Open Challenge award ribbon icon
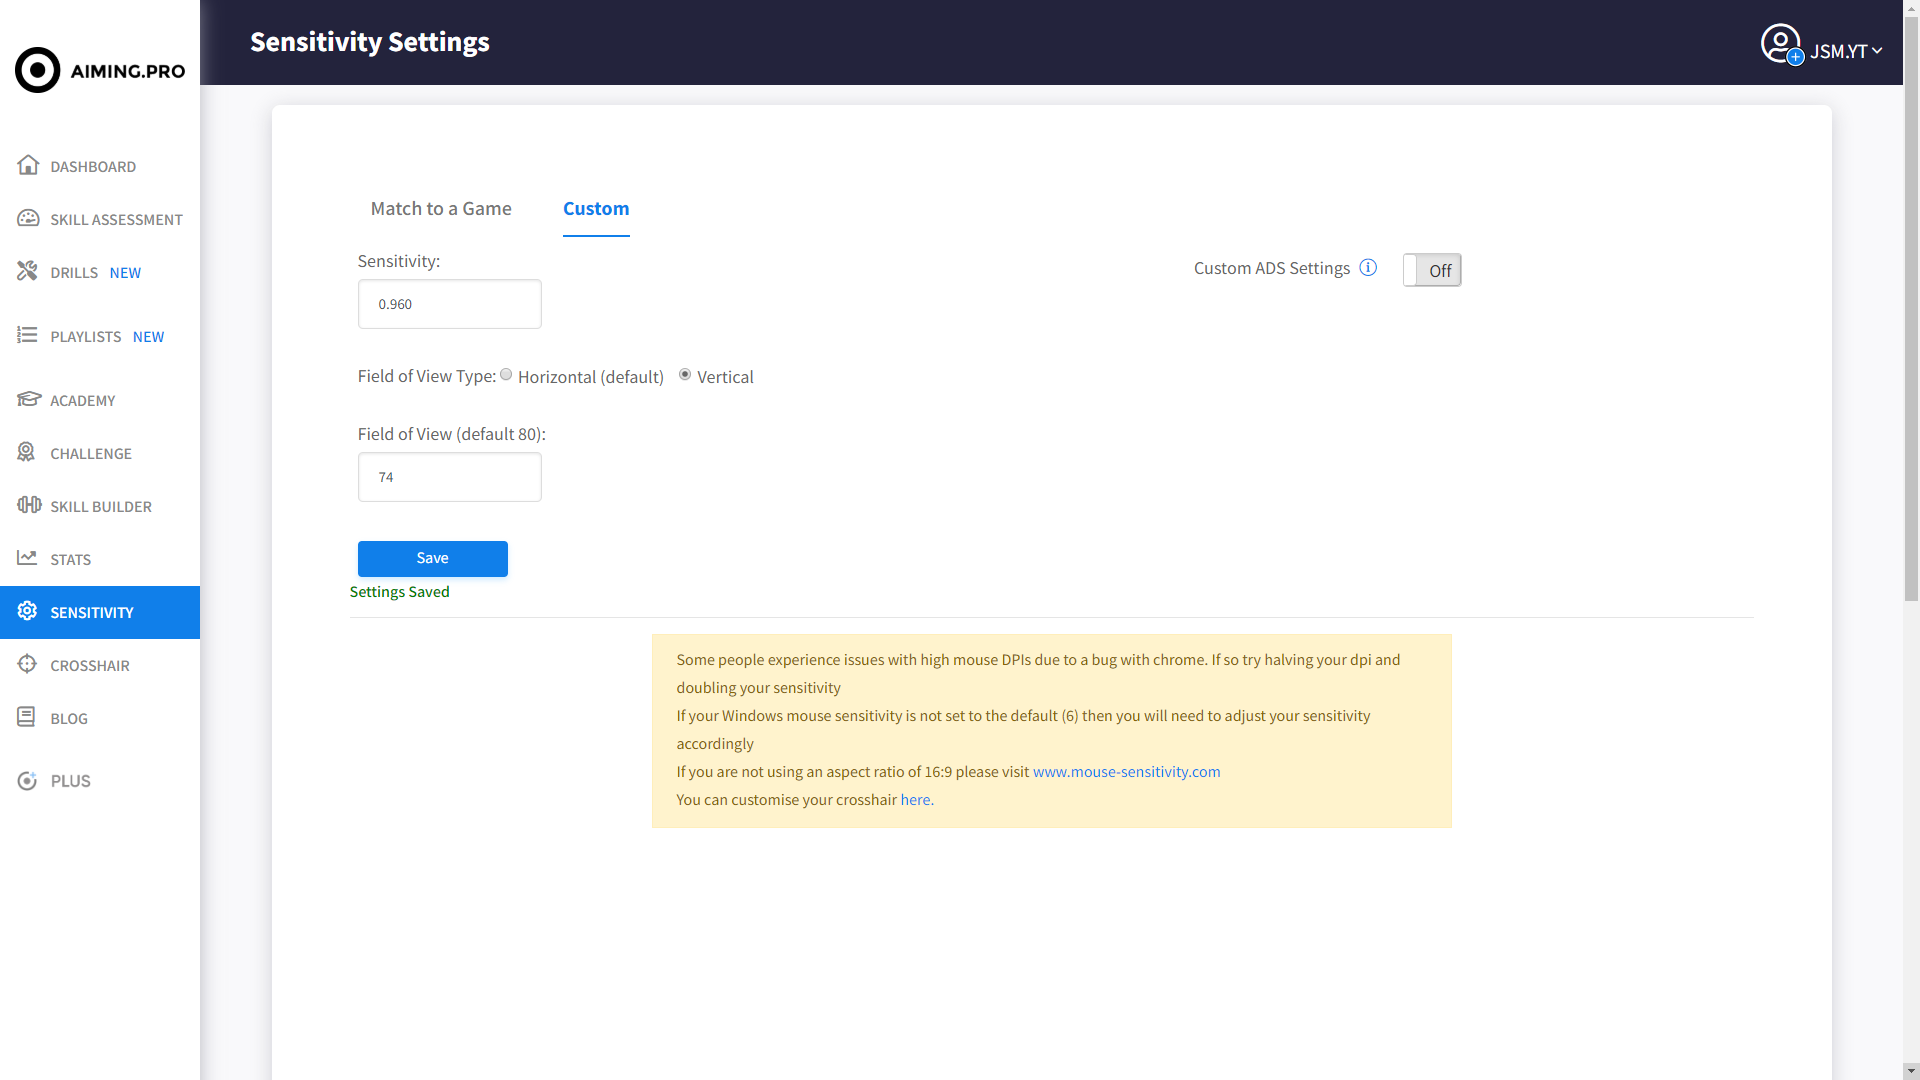The height and width of the screenshot is (1080, 1920). tap(27, 452)
